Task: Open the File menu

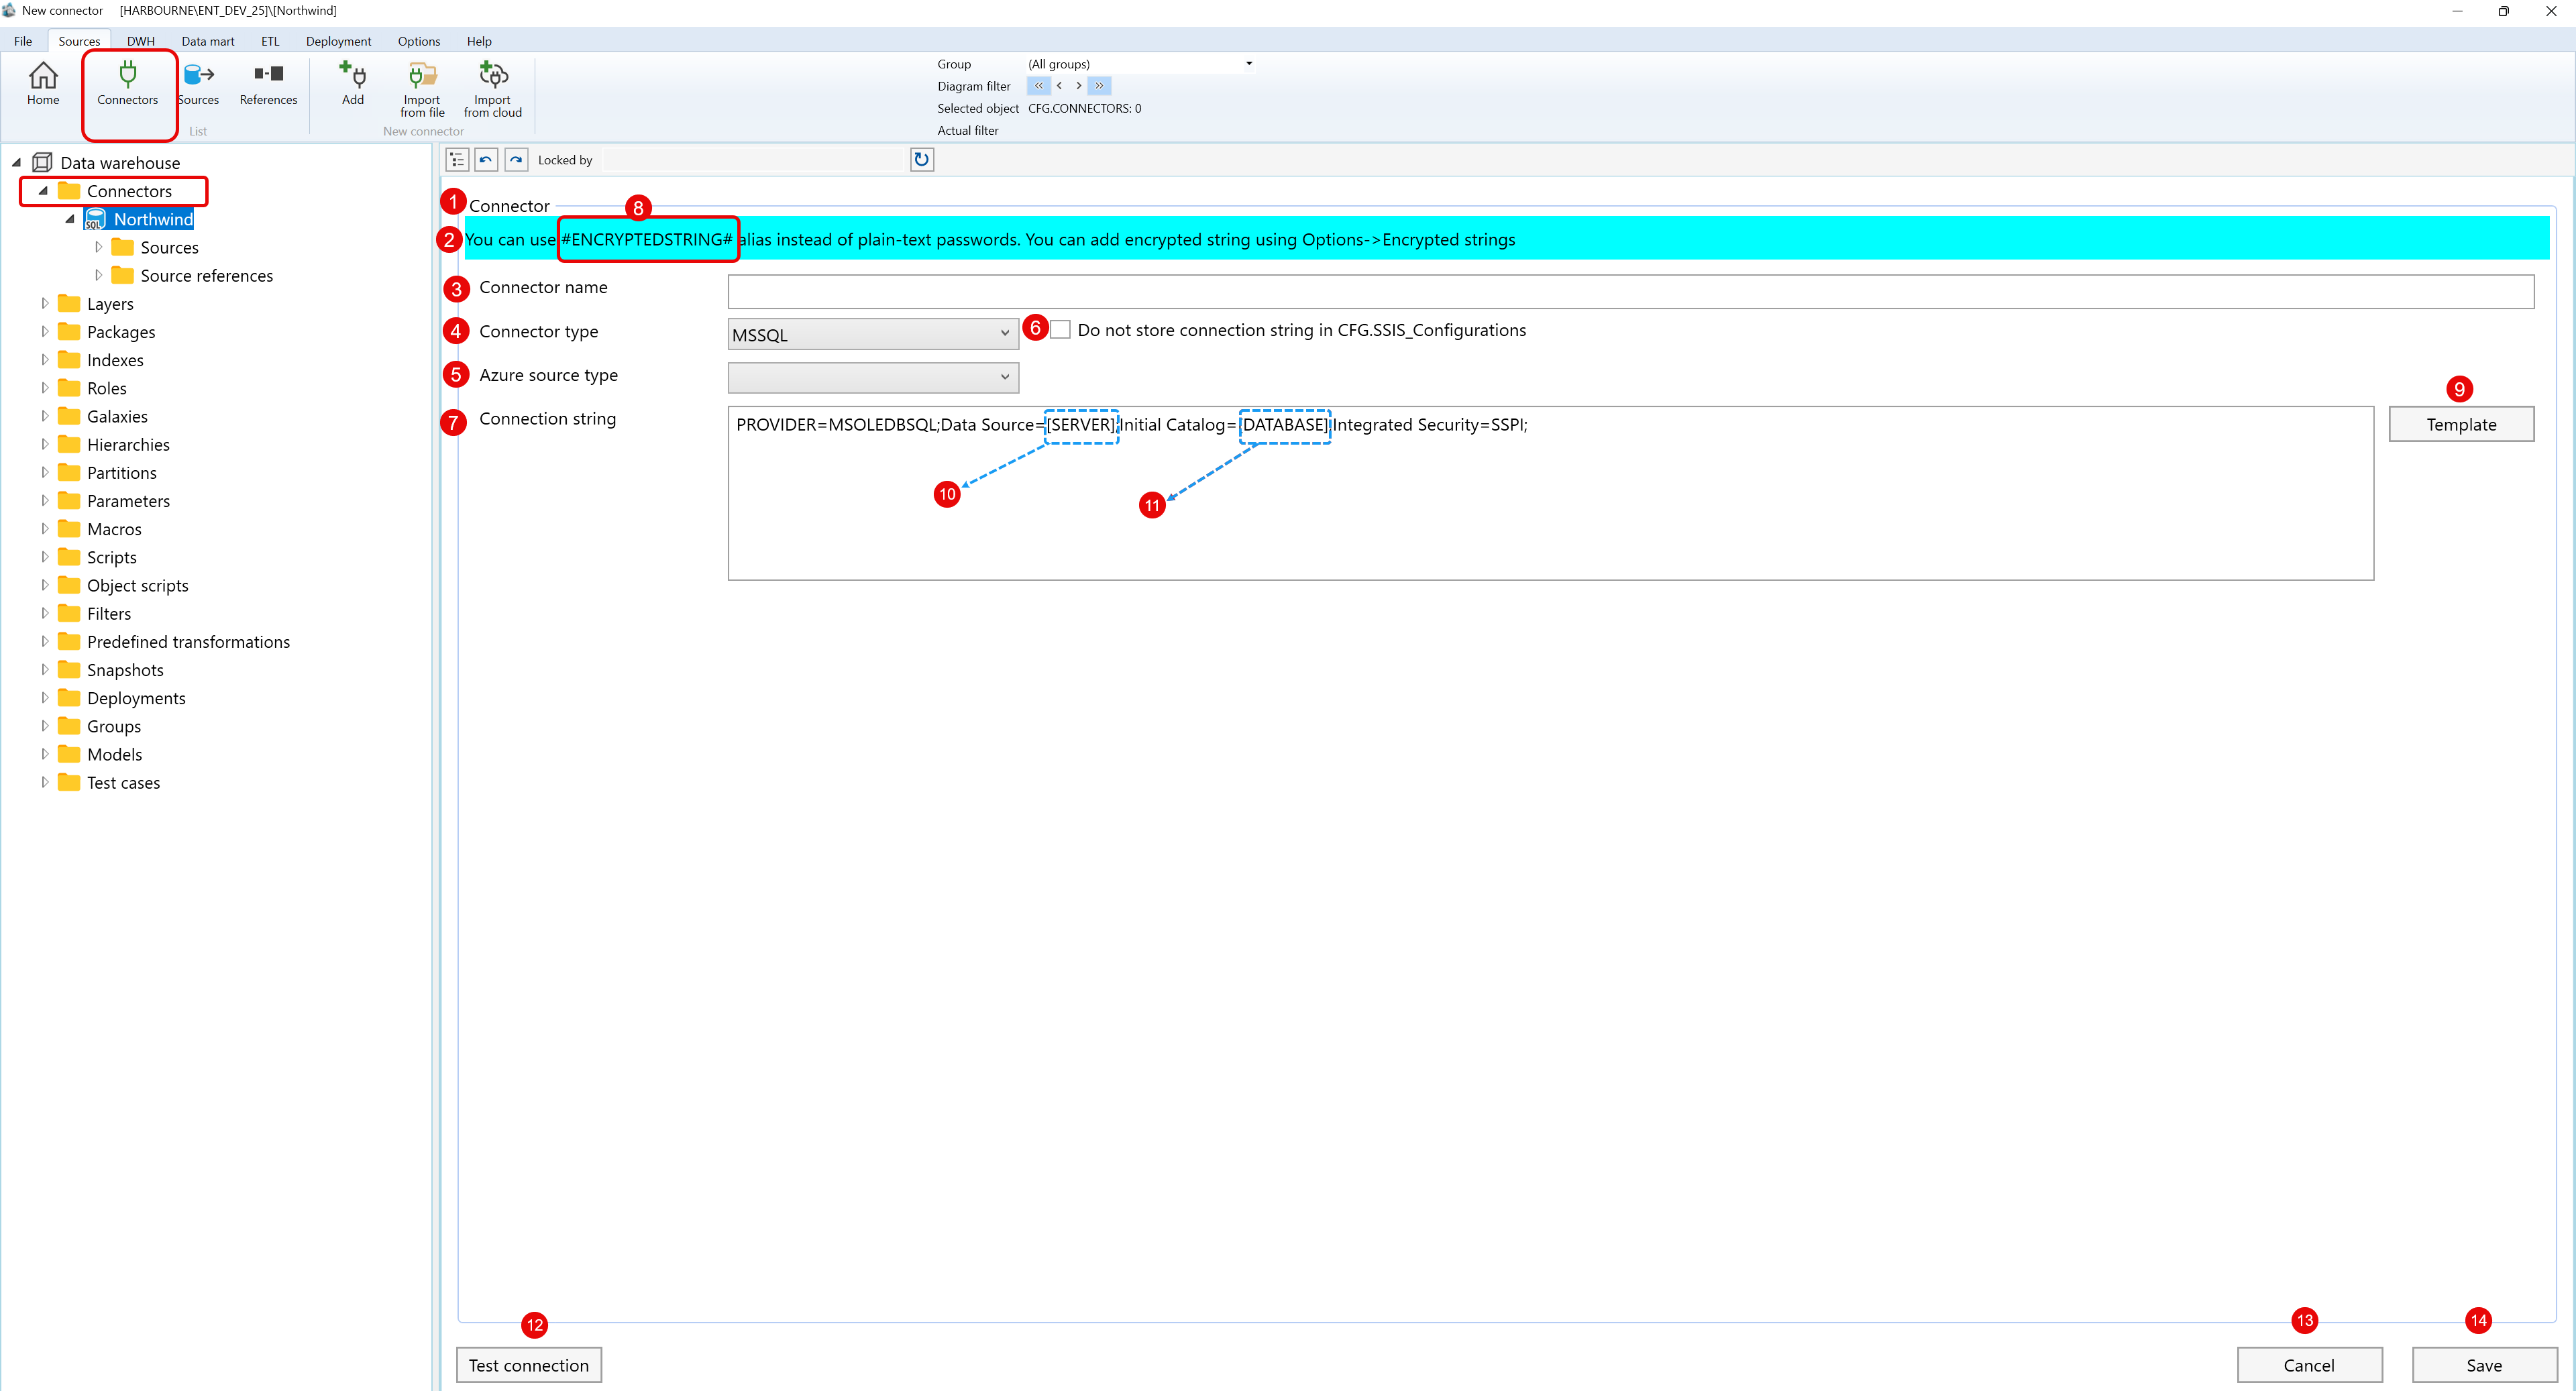Action: pos(23,41)
